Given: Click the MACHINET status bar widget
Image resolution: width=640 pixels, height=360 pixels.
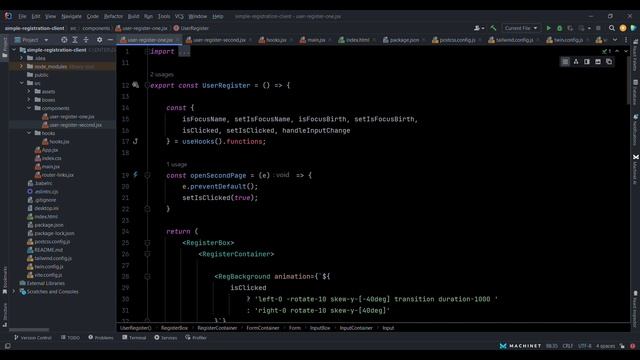Looking at the screenshot, I should point(520,346).
